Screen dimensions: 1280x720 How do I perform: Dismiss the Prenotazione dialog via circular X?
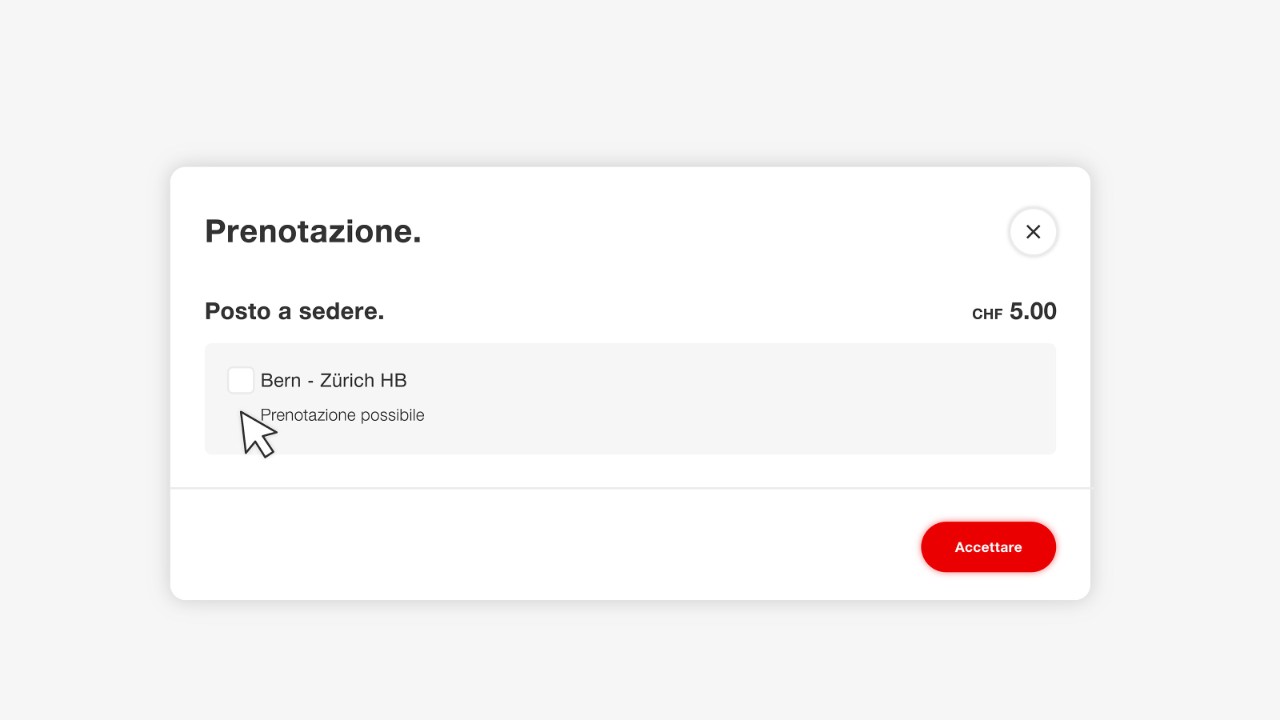[1034, 231]
